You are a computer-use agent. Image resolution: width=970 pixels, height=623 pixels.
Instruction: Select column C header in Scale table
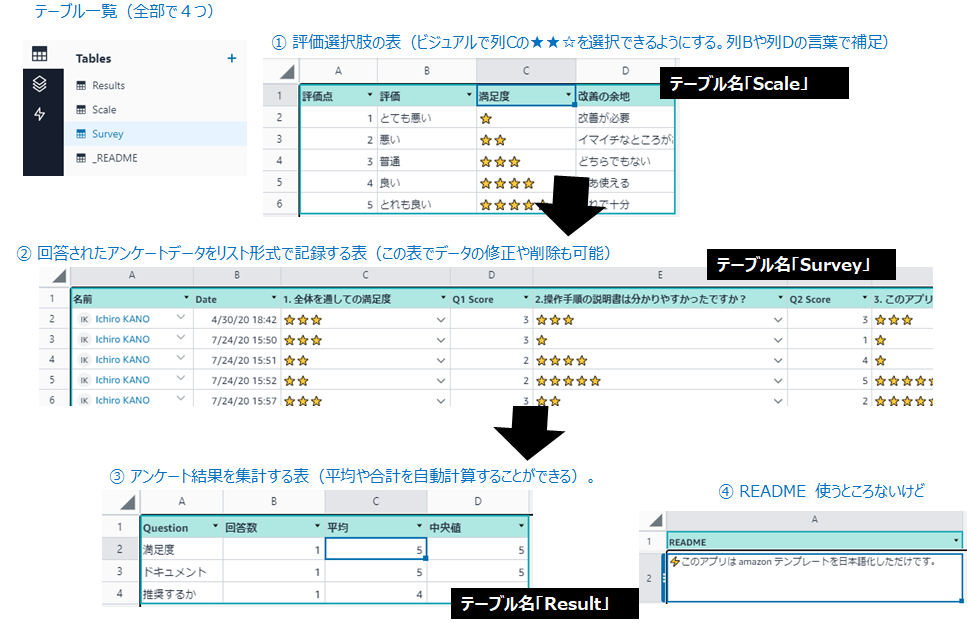pos(526,71)
